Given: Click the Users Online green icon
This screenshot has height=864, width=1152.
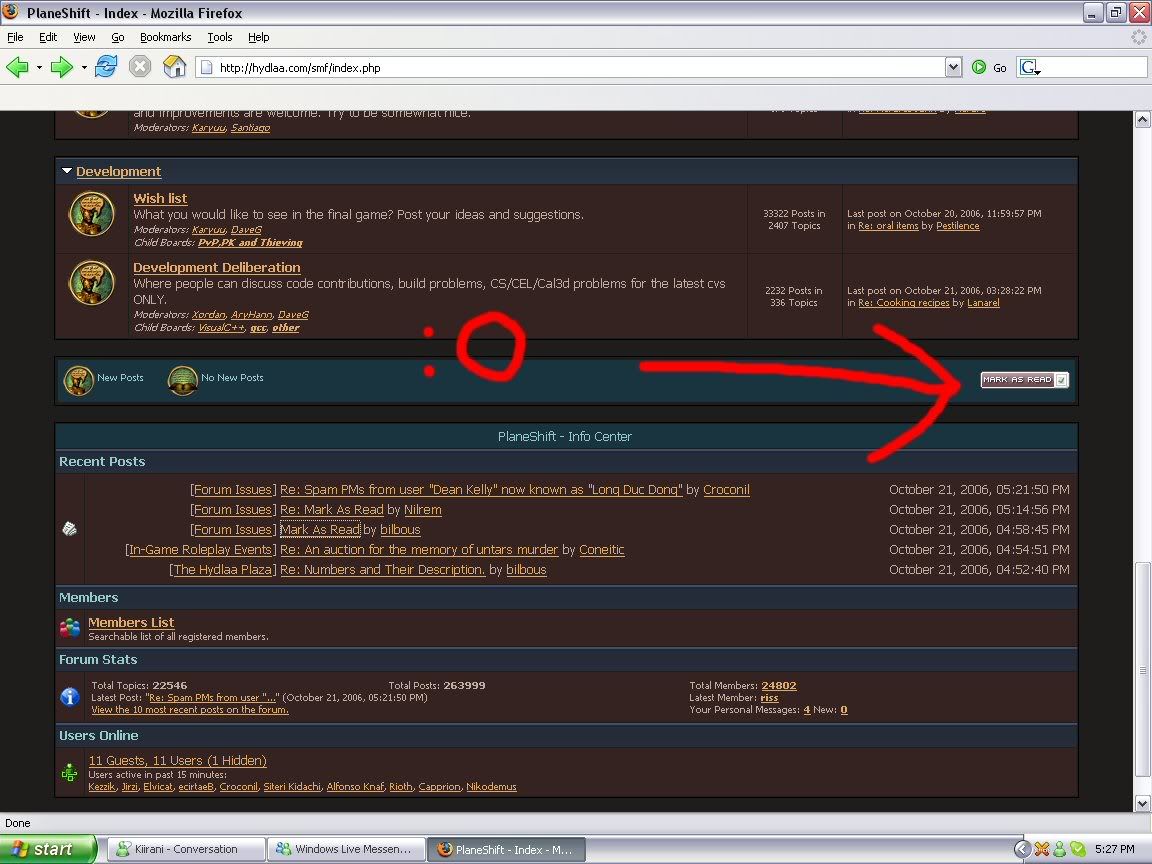Looking at the screenshot, I should [70, 773].
